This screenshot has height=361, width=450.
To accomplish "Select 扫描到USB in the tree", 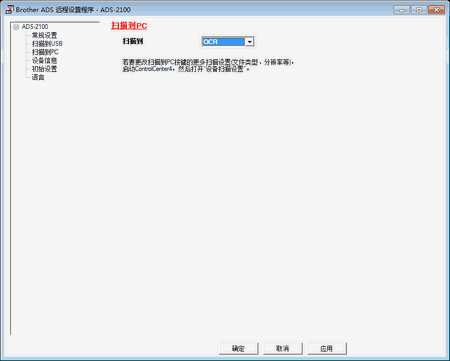I will point(47,44).
